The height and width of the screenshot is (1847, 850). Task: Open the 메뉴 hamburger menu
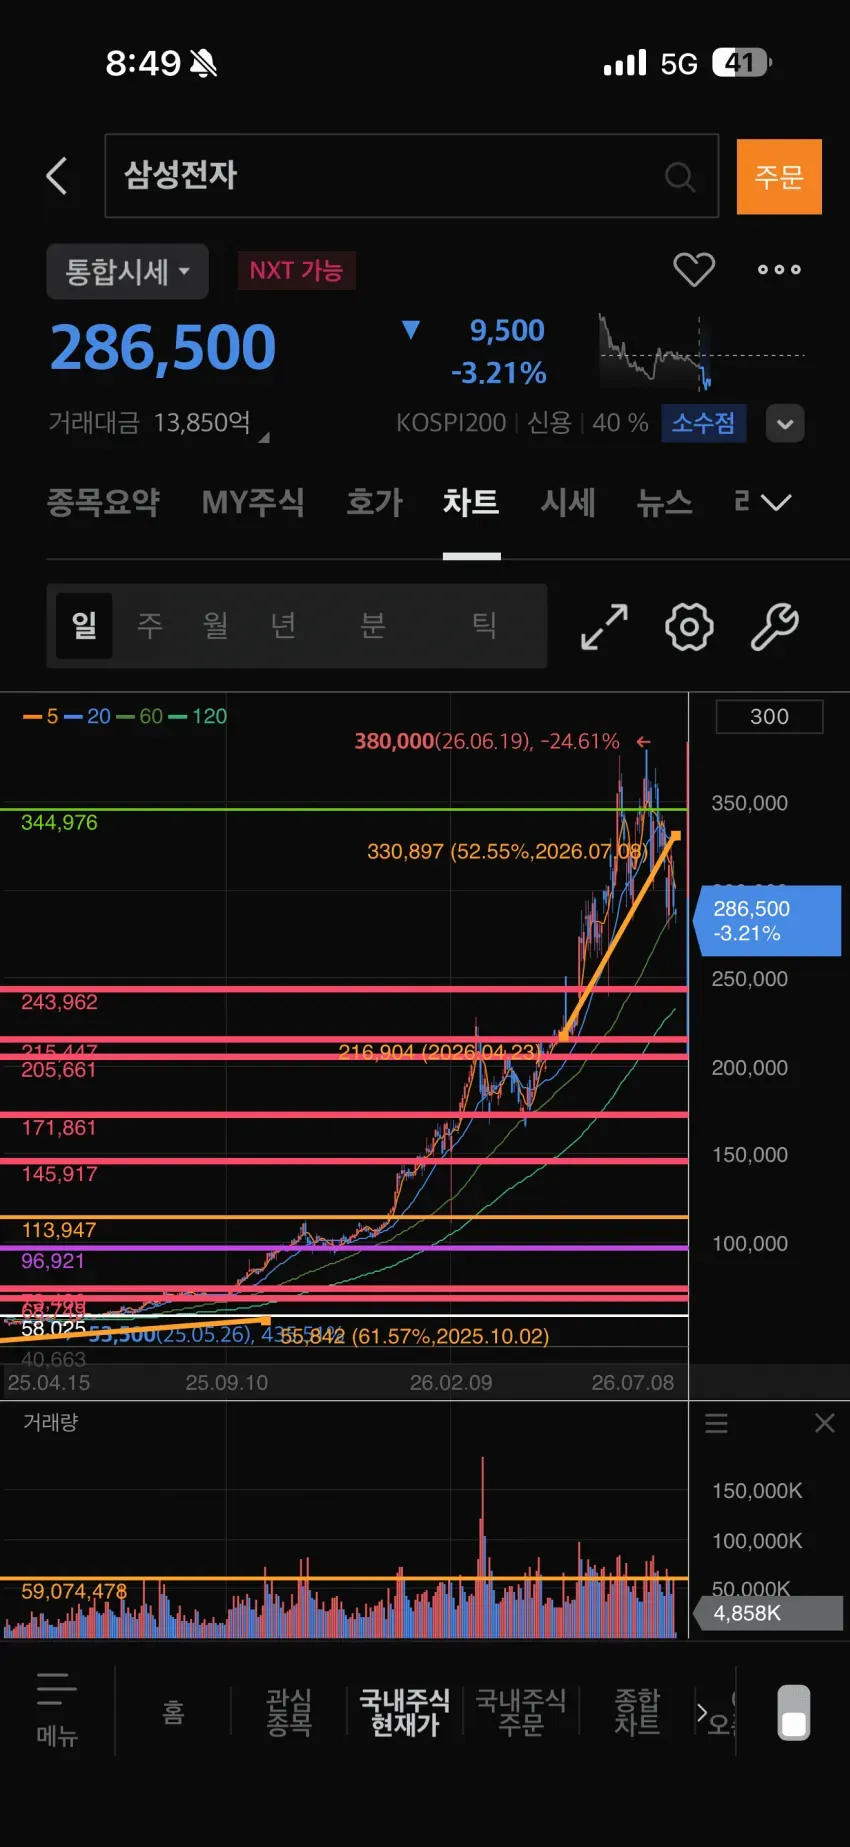pos(57,1710)
